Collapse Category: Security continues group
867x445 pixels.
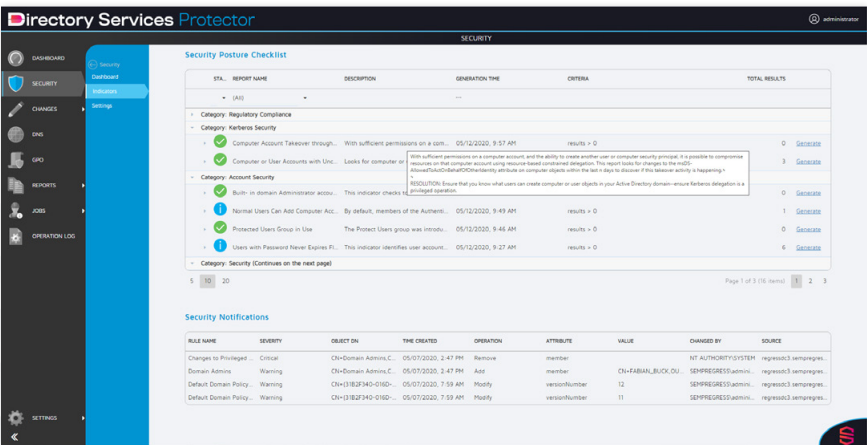pos(192,264)
